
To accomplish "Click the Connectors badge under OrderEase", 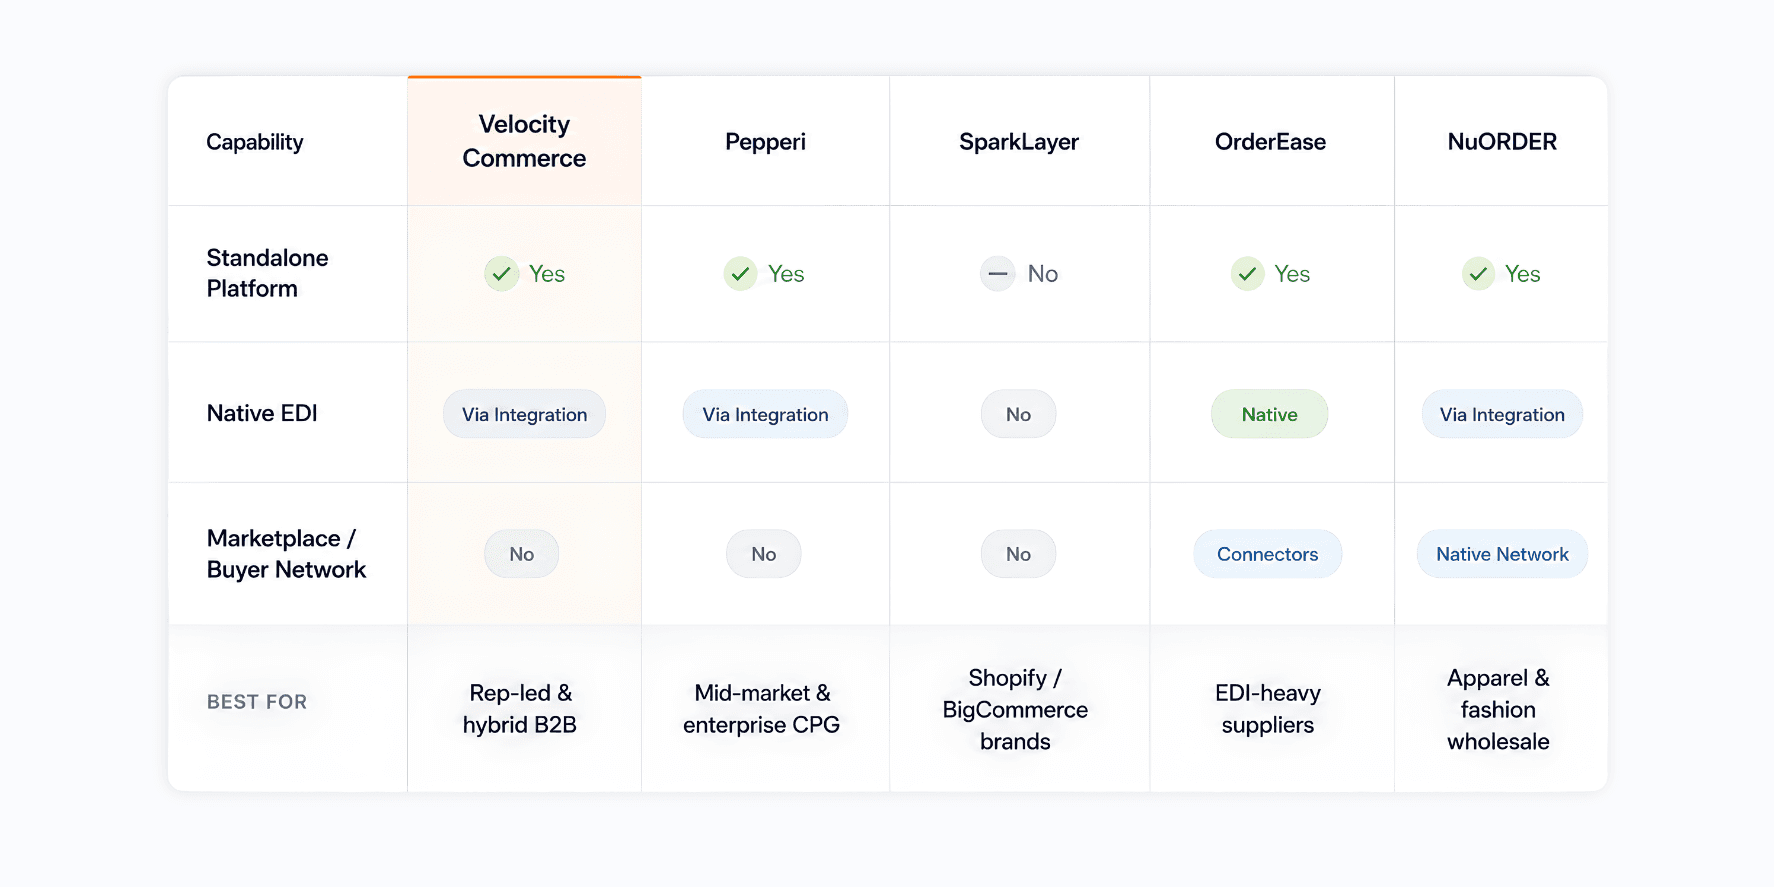I will pyautogui.click(x=1267, y=554).
